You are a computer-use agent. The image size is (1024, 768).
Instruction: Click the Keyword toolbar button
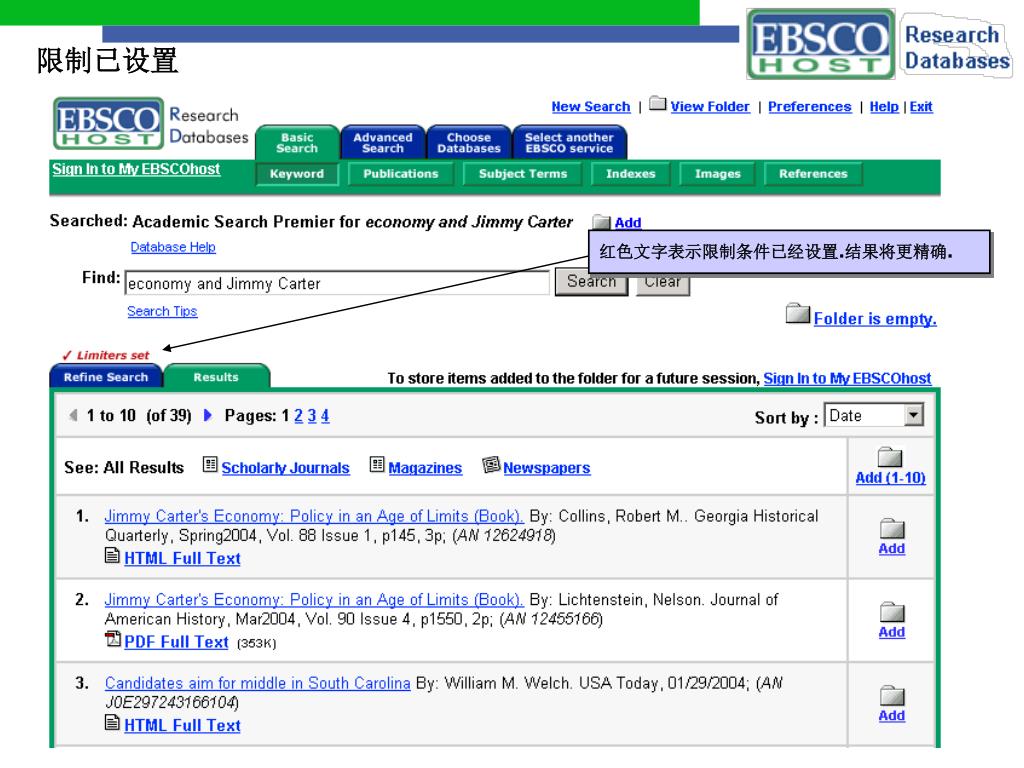tap(297, 174)
